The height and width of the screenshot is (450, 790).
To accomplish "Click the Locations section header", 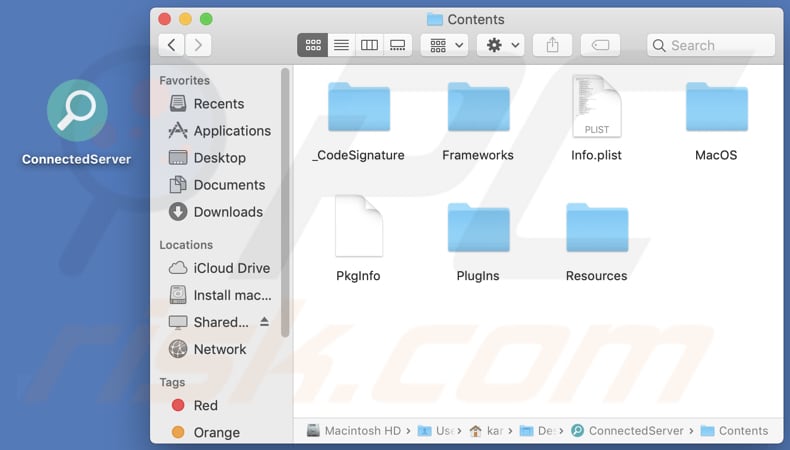I will [x=186, y=245].
